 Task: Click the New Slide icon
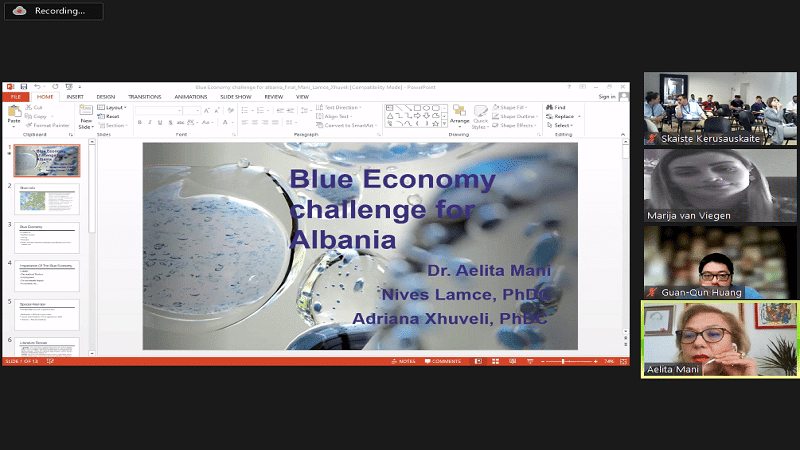(x=86, y=113)
